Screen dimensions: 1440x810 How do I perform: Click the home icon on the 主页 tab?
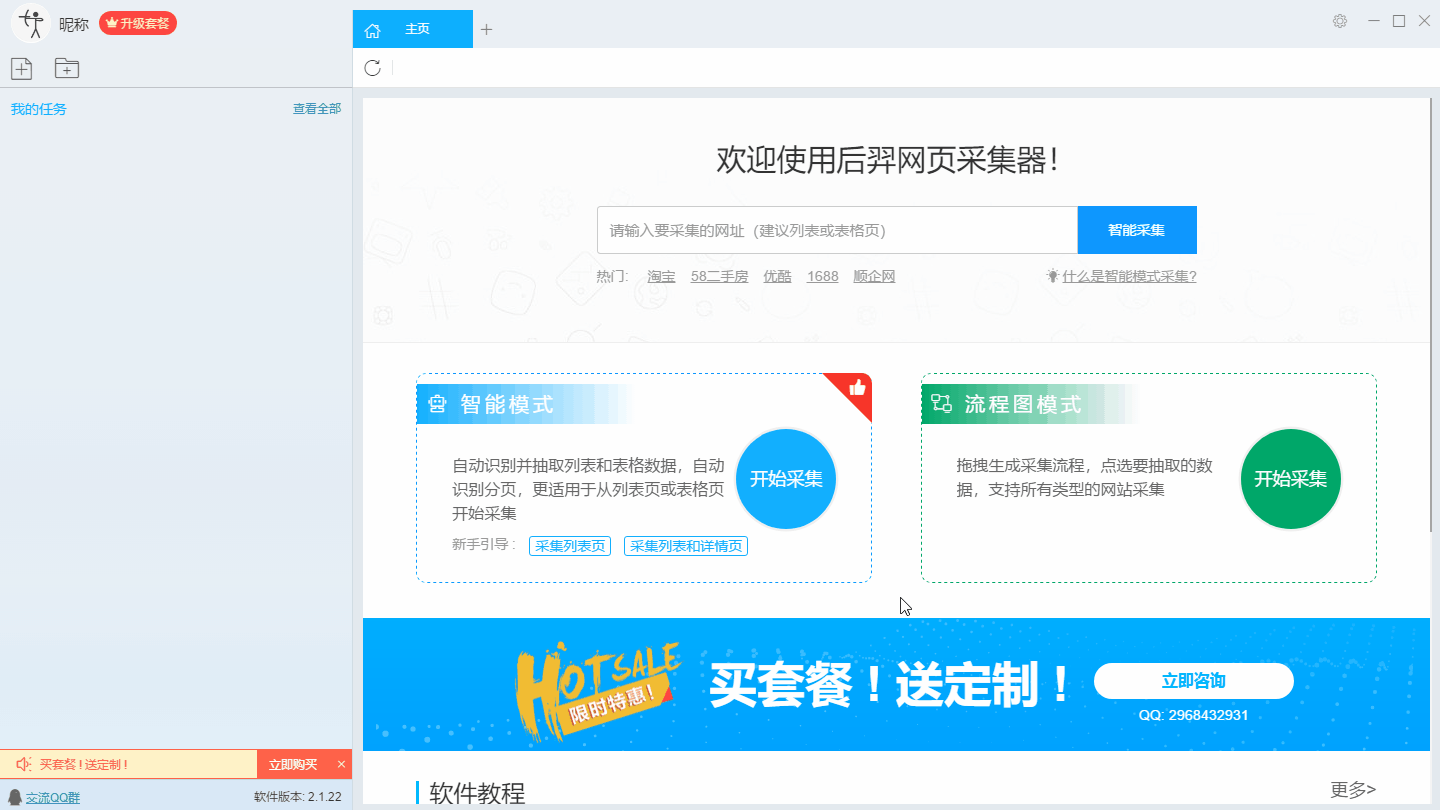[372, 29]
